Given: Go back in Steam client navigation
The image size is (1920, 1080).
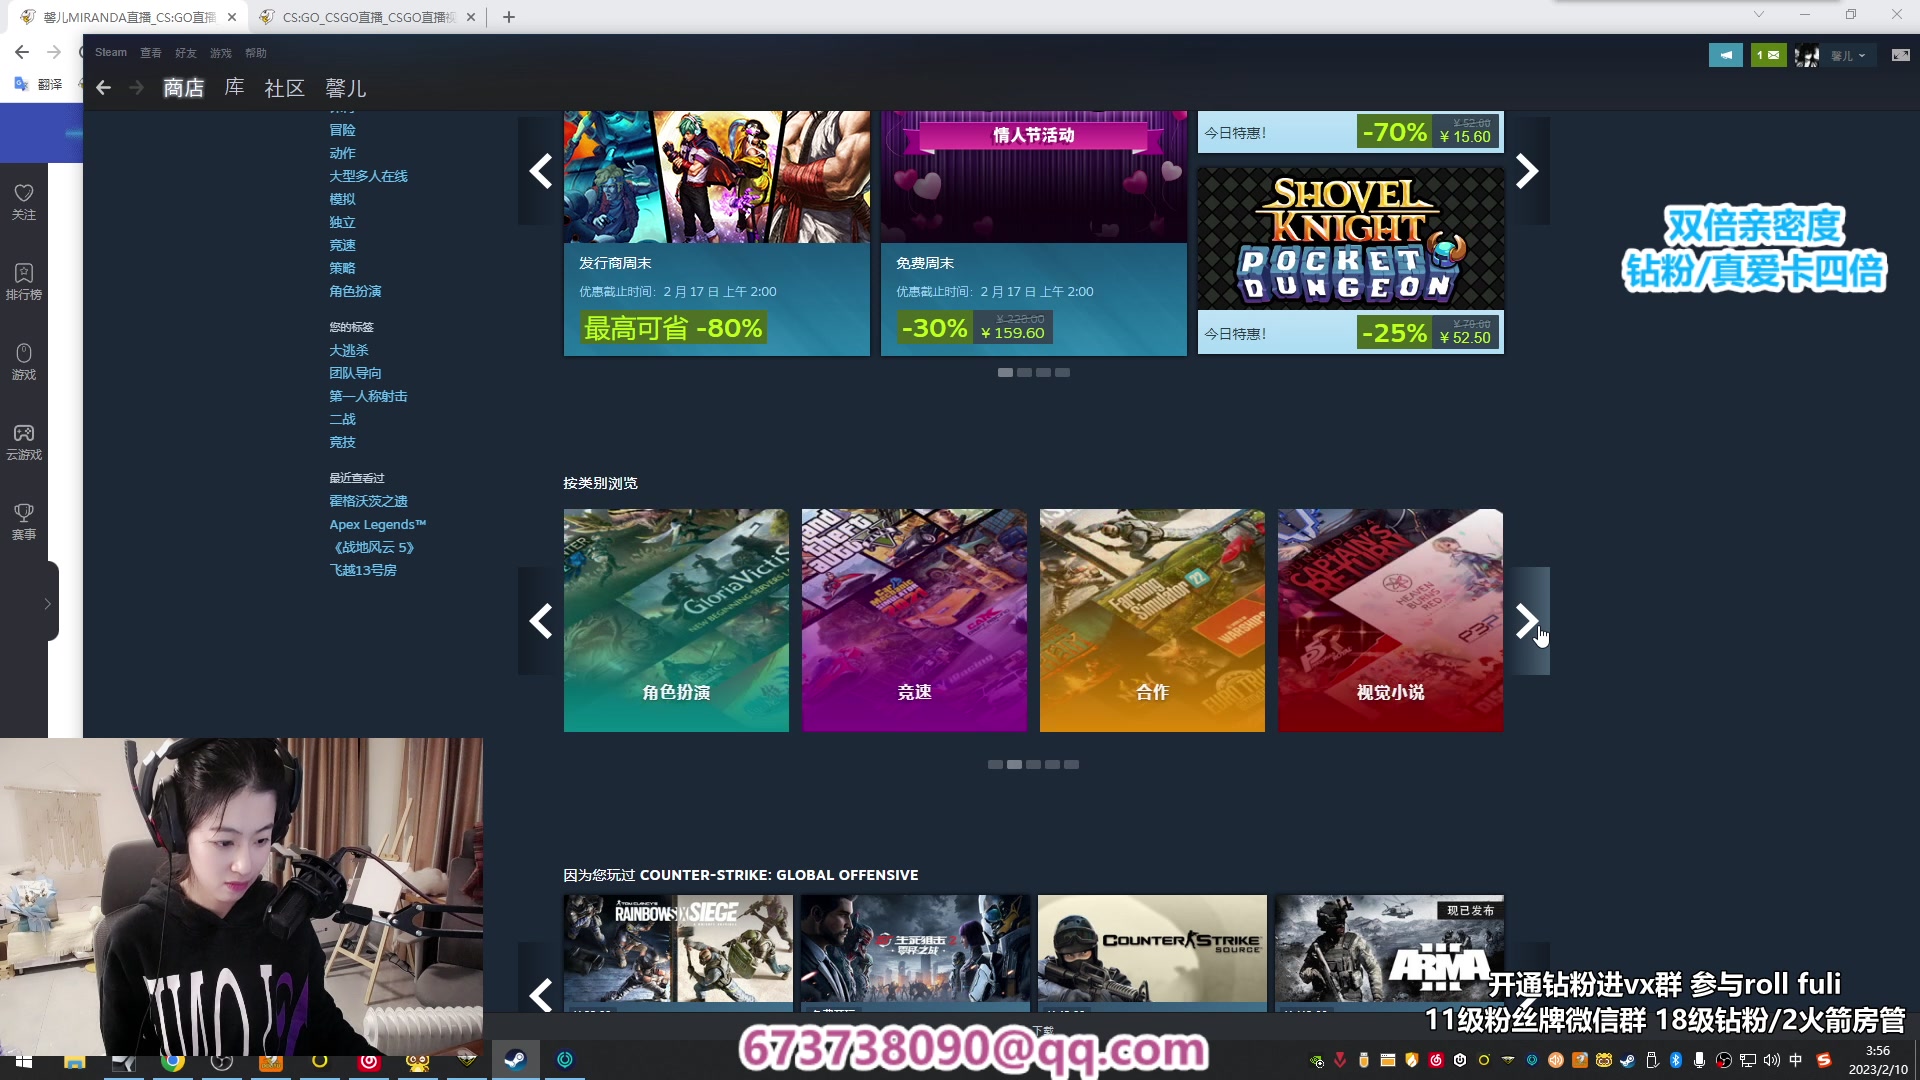Looking at the screenshot, I should pos(103,88).
